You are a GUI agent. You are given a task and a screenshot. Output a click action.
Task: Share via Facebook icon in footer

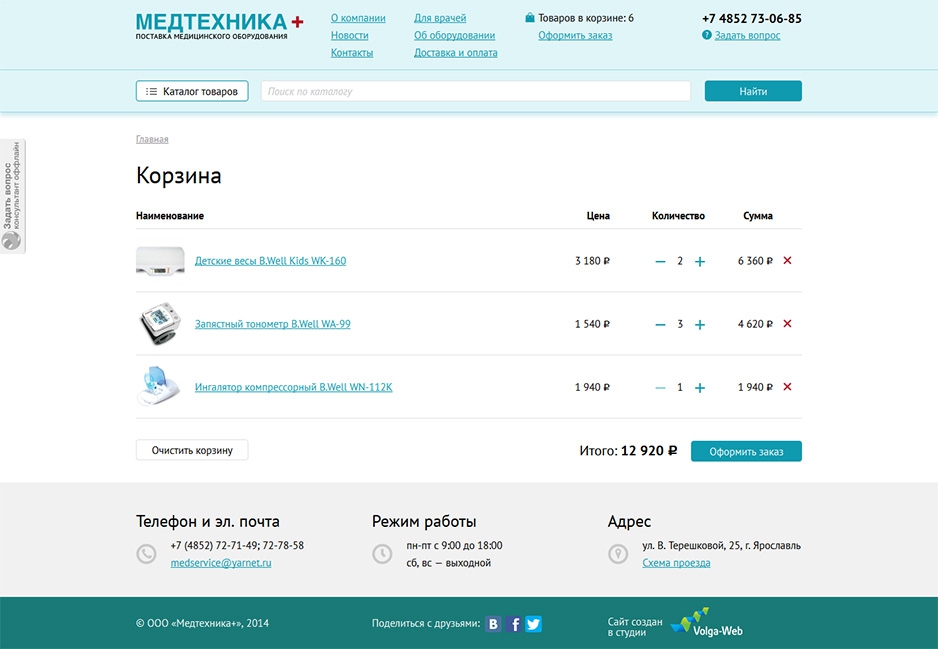tap(513, 624)
